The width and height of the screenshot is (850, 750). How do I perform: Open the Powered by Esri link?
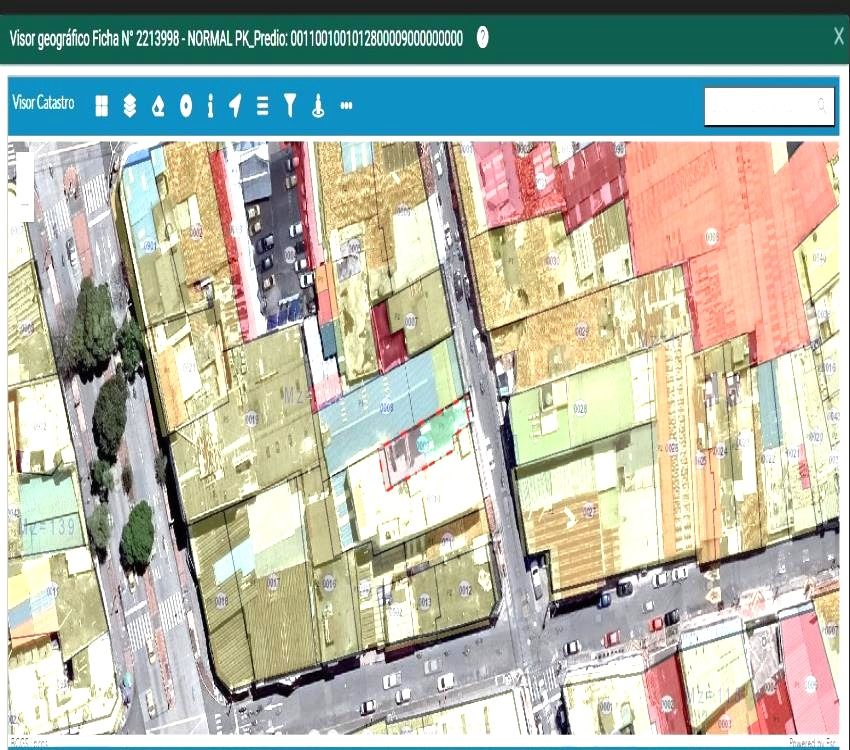click(x=812, y=742)
